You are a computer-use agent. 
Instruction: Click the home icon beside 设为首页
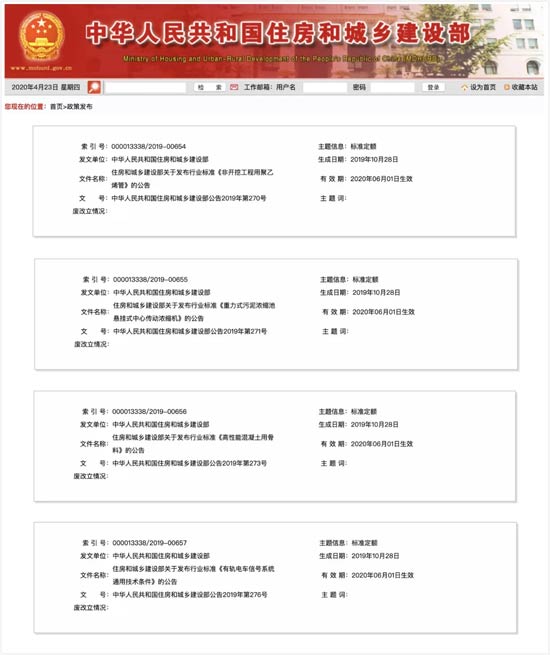point(464,87)
